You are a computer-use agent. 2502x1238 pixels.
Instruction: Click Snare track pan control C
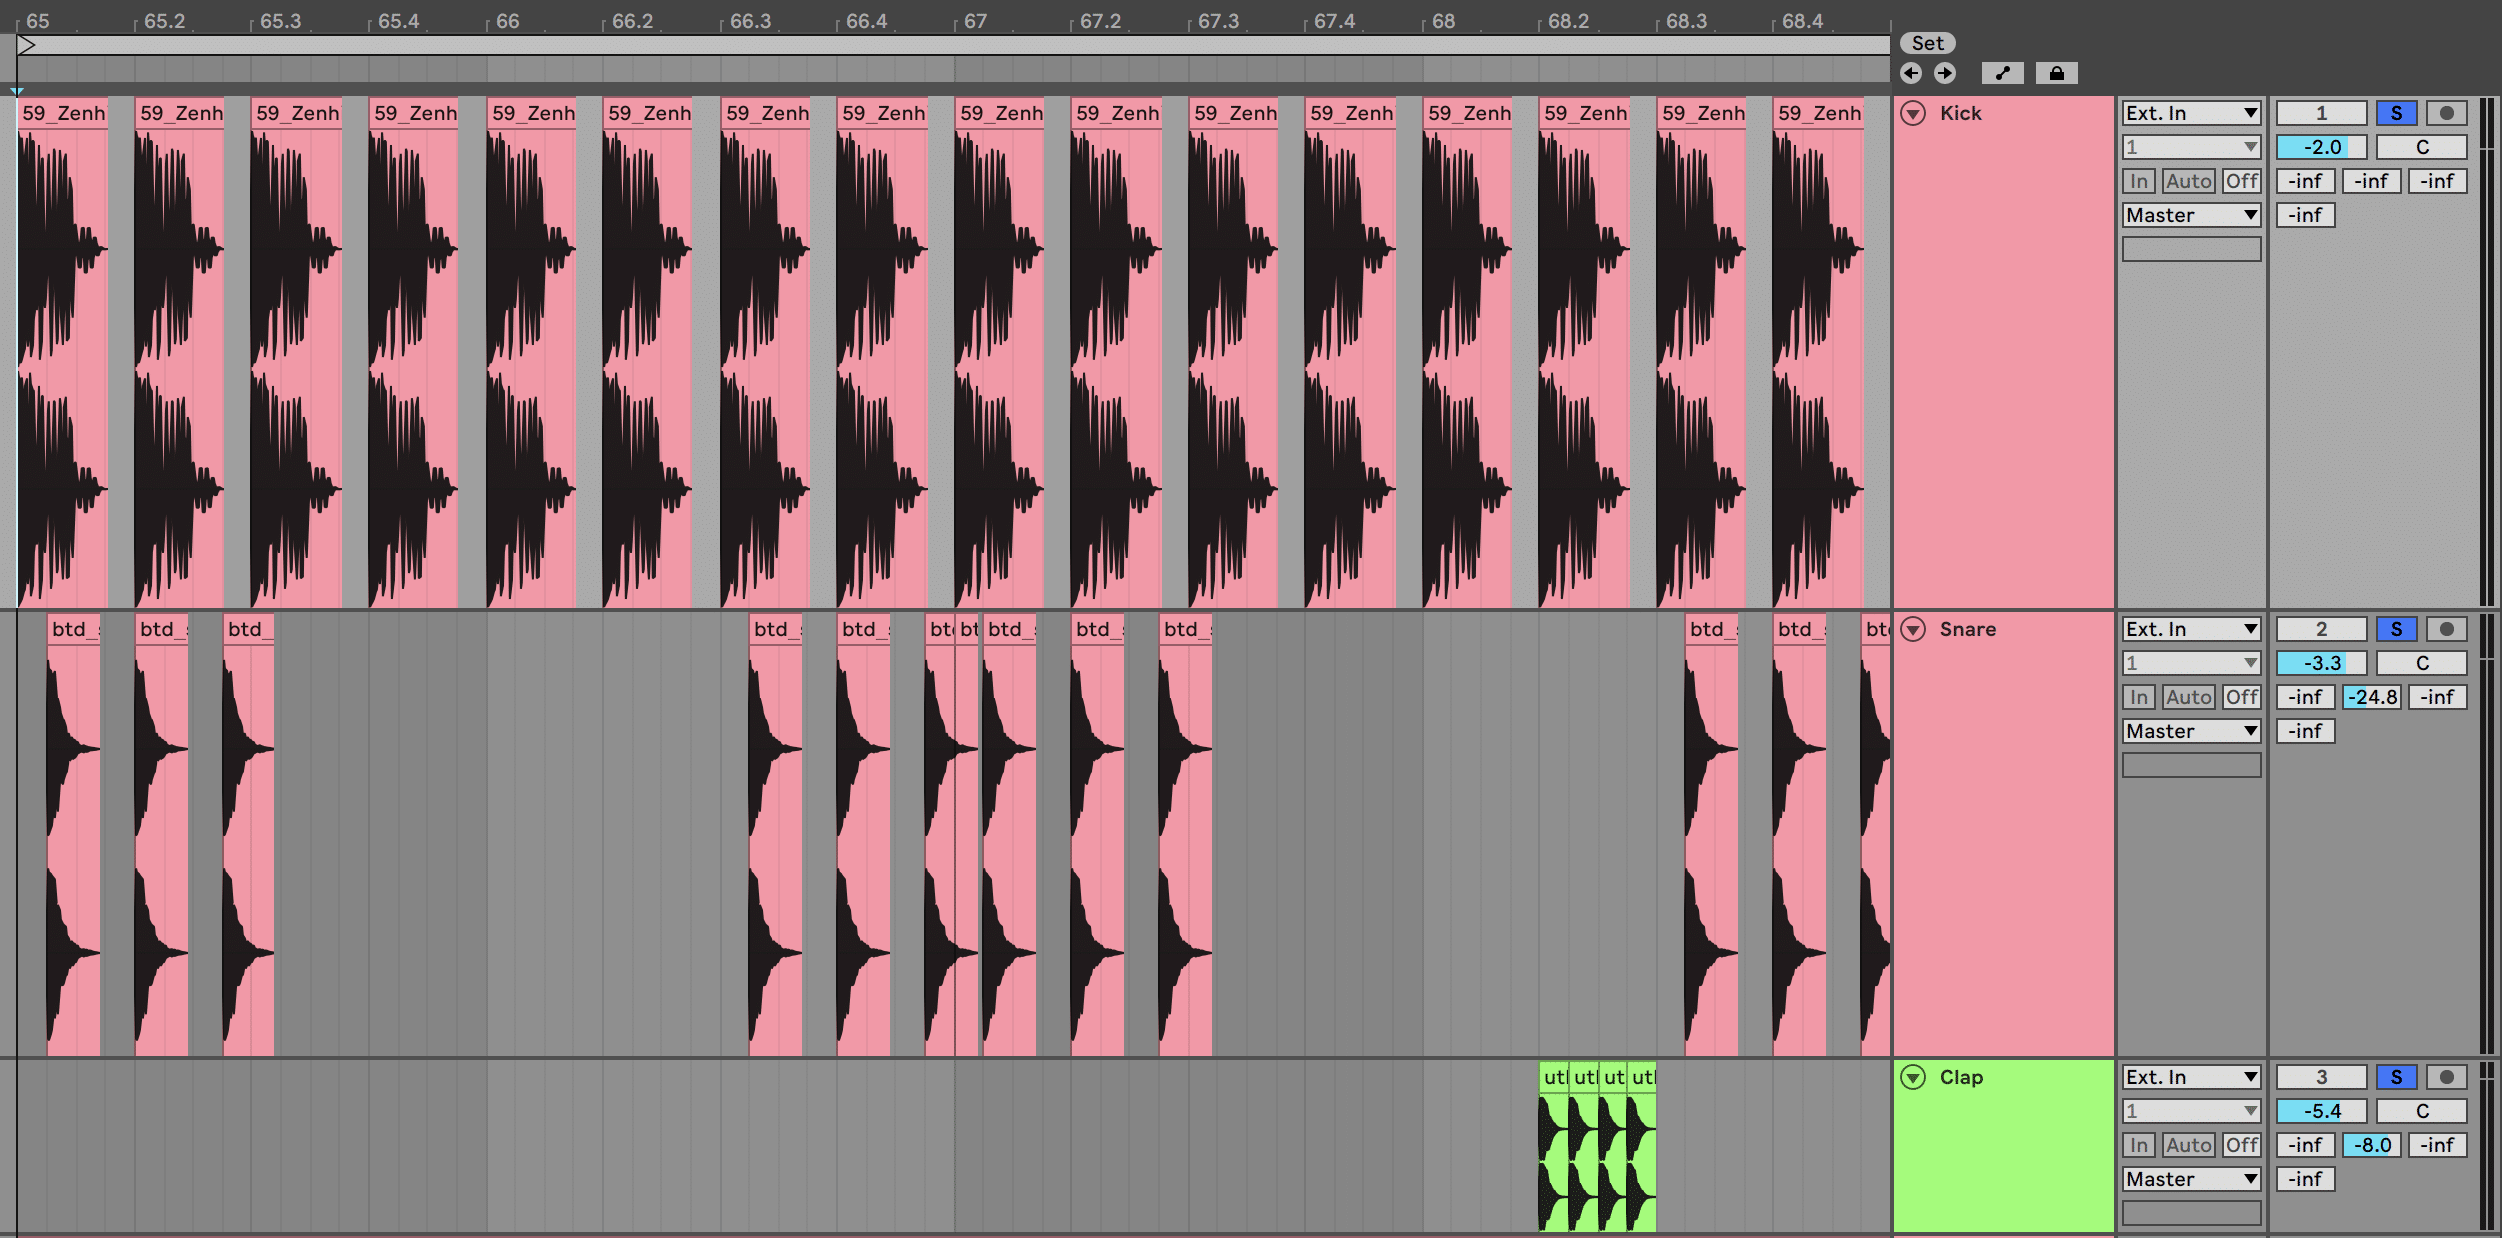[2421, 663]
